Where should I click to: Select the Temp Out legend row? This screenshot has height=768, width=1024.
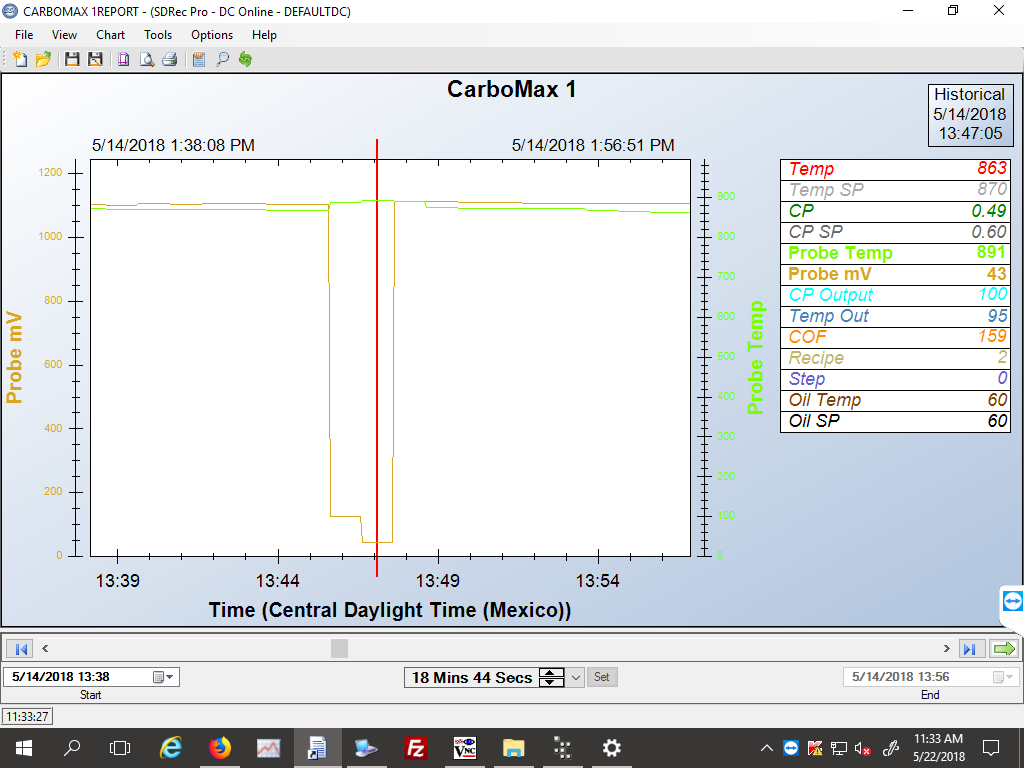pos(895,316)
